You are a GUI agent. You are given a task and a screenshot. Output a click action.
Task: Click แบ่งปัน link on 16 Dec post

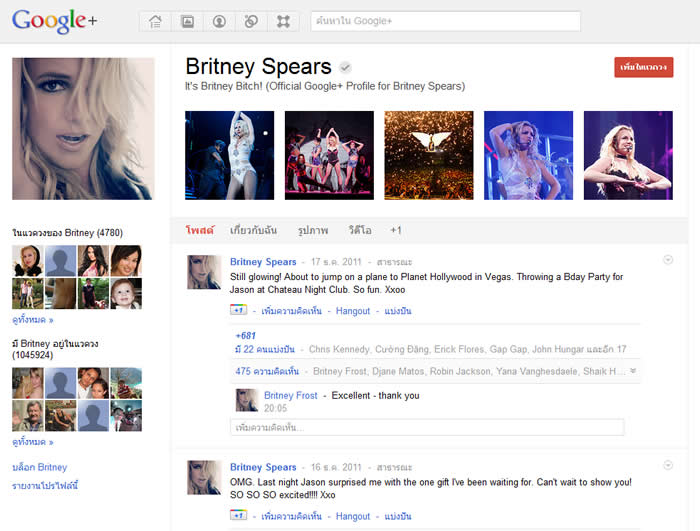tap(397, 516)
